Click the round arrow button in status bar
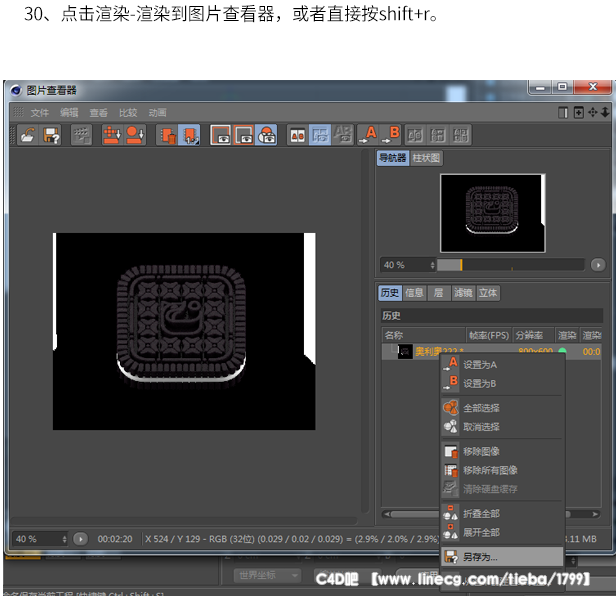 (x=81, y=539)
